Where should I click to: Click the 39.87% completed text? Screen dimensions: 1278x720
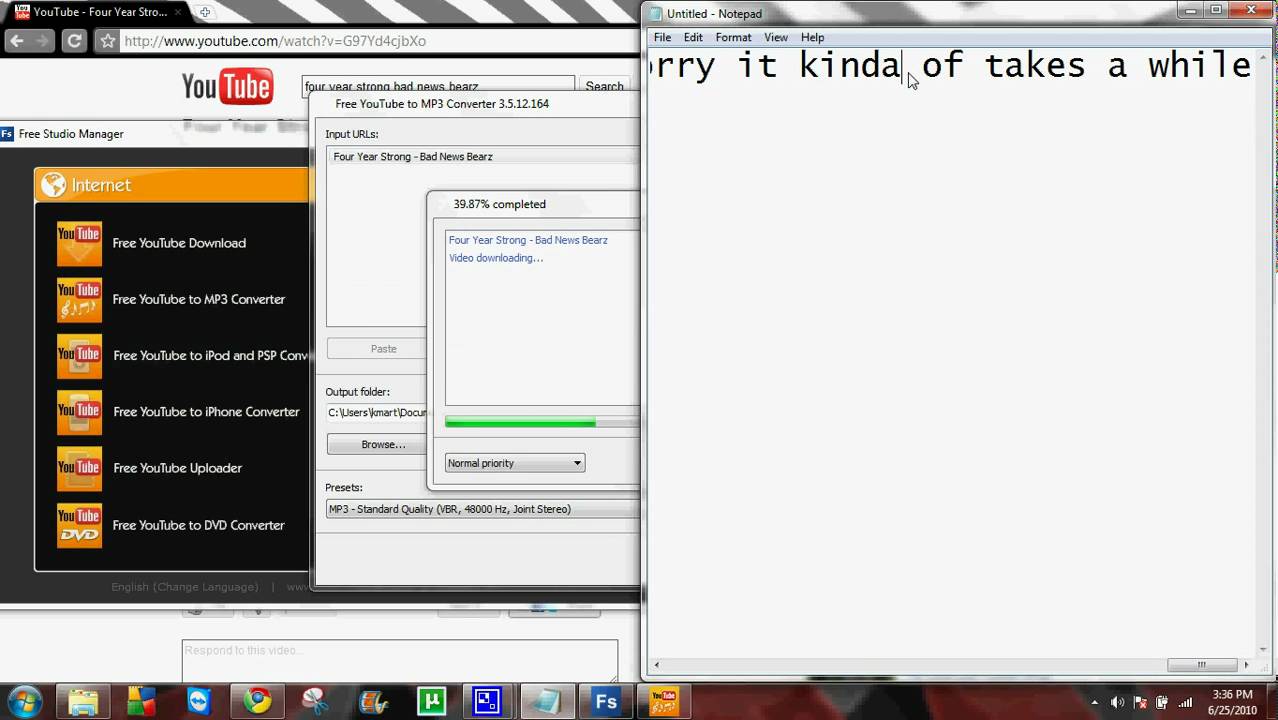[499, 204]
